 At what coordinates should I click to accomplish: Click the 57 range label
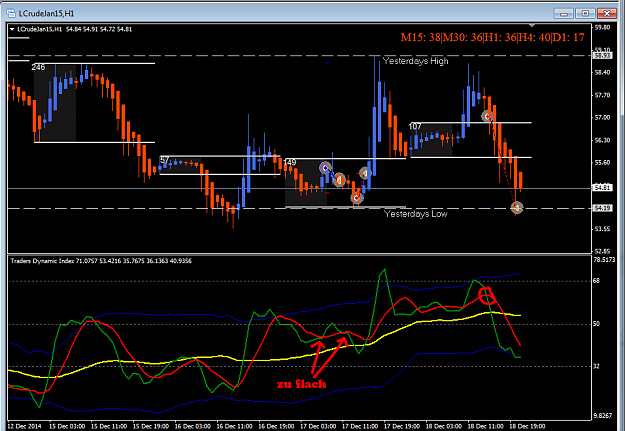pos(164,160)
